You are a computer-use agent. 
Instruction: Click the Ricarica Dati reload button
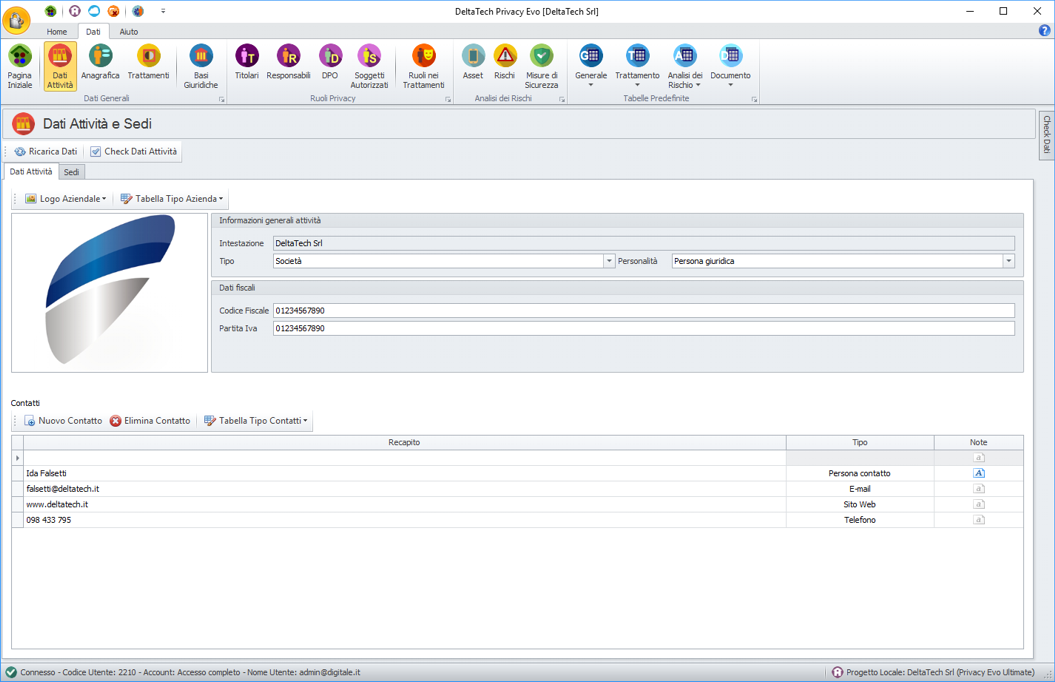point(46,151)
